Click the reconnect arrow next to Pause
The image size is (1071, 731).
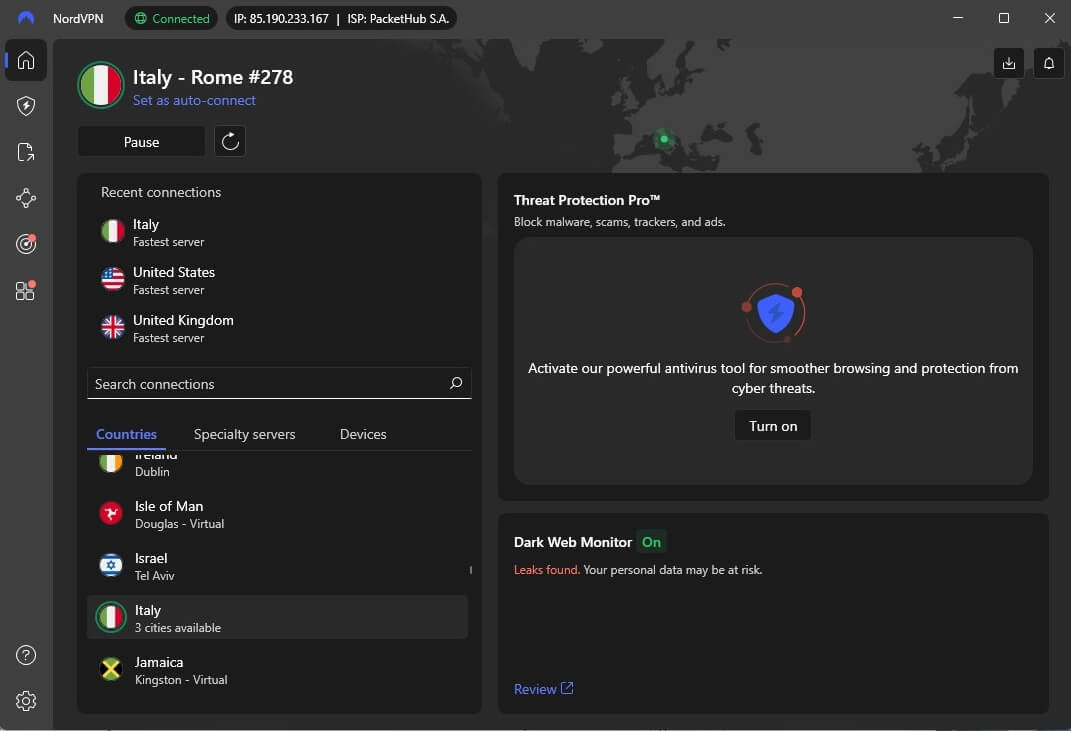point(230,141)
